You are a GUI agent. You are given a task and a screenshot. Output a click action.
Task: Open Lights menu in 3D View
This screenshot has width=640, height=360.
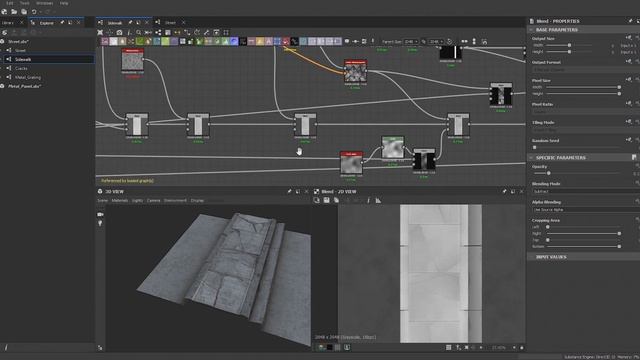[x=137, y=200]
